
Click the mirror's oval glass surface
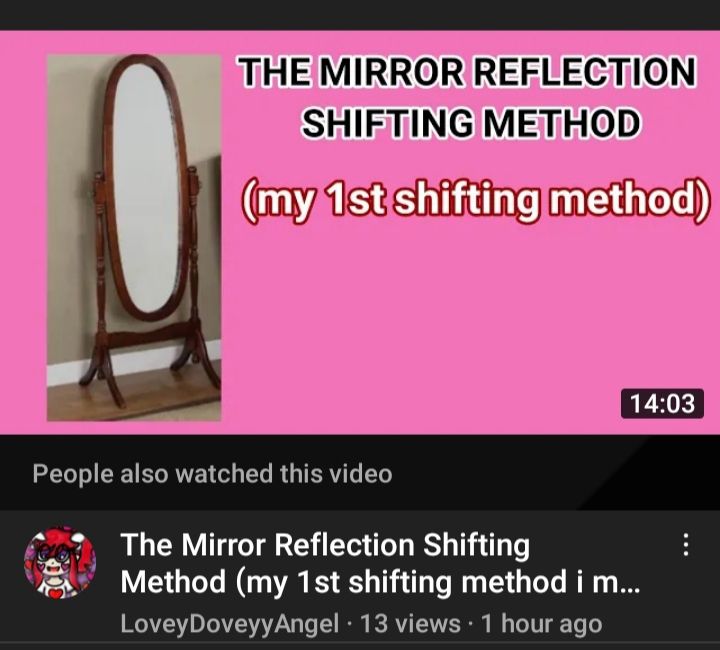coord(146,188)
